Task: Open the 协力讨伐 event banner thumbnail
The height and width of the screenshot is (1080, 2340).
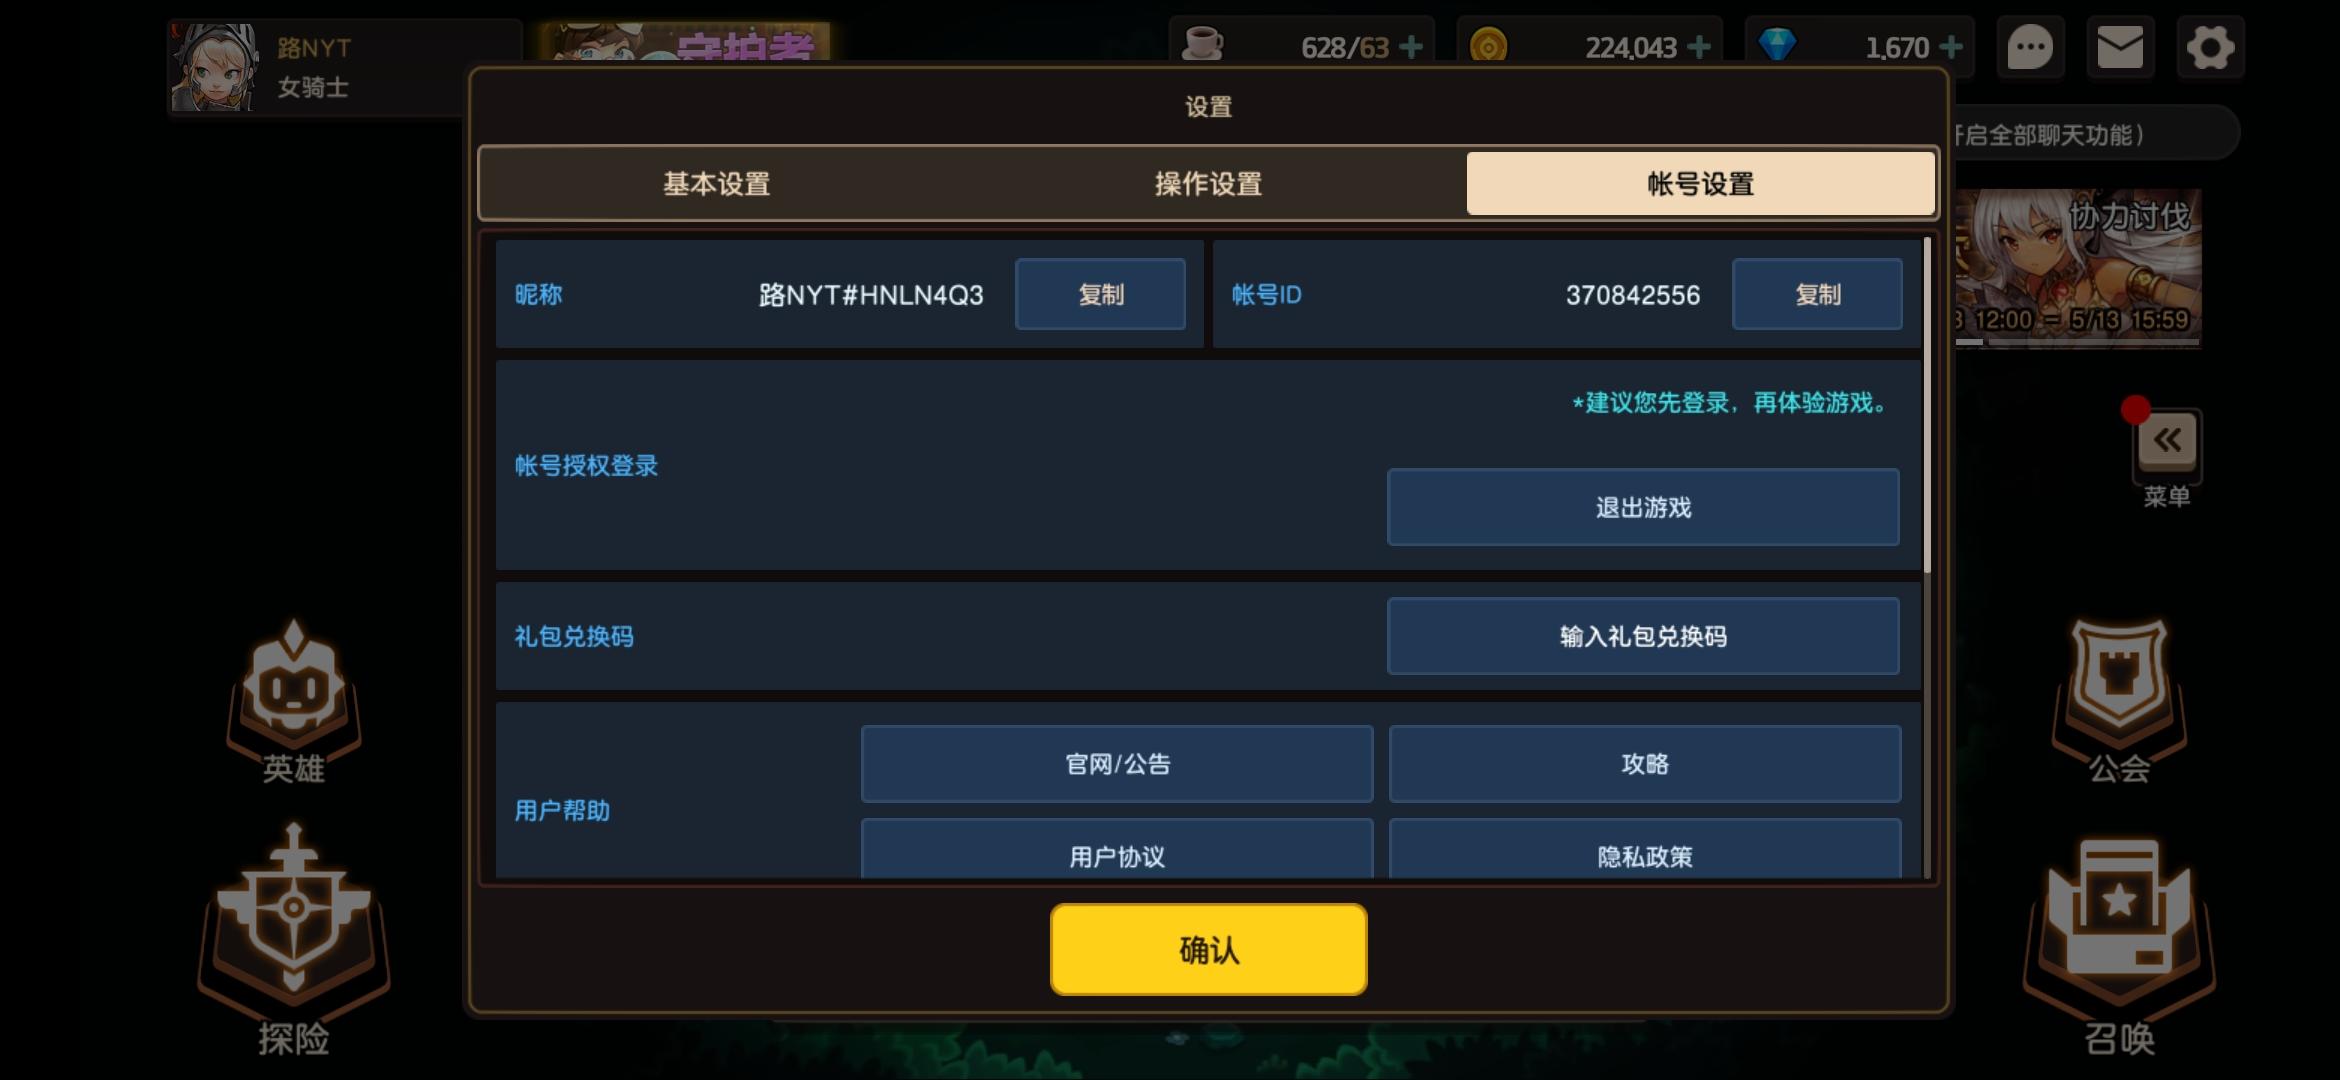Action: 2078,268
